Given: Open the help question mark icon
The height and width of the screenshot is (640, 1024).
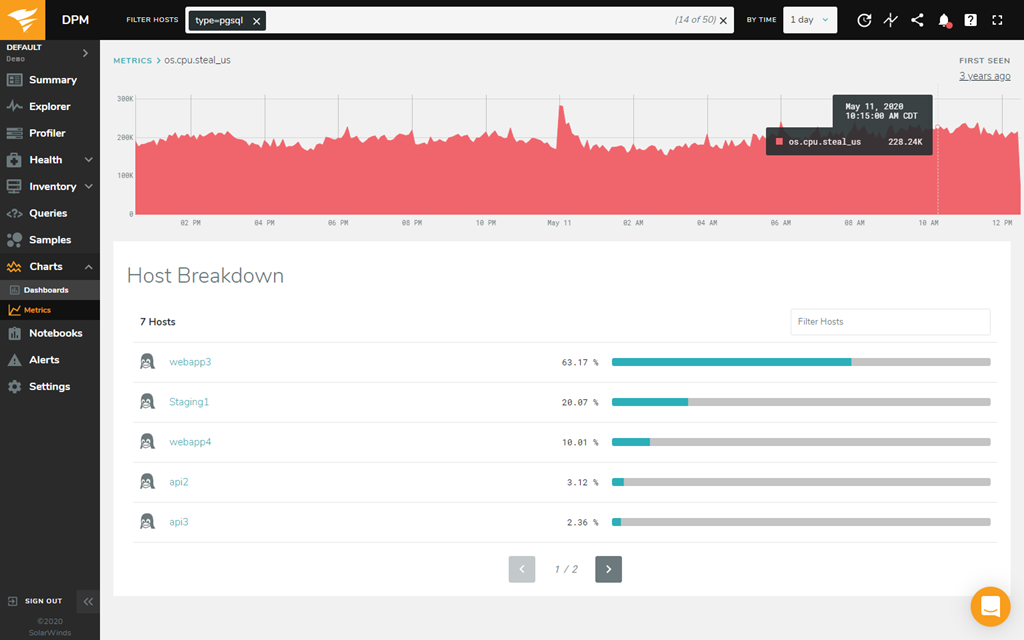Looking at the screenshot, I should (x=970, y=20).
